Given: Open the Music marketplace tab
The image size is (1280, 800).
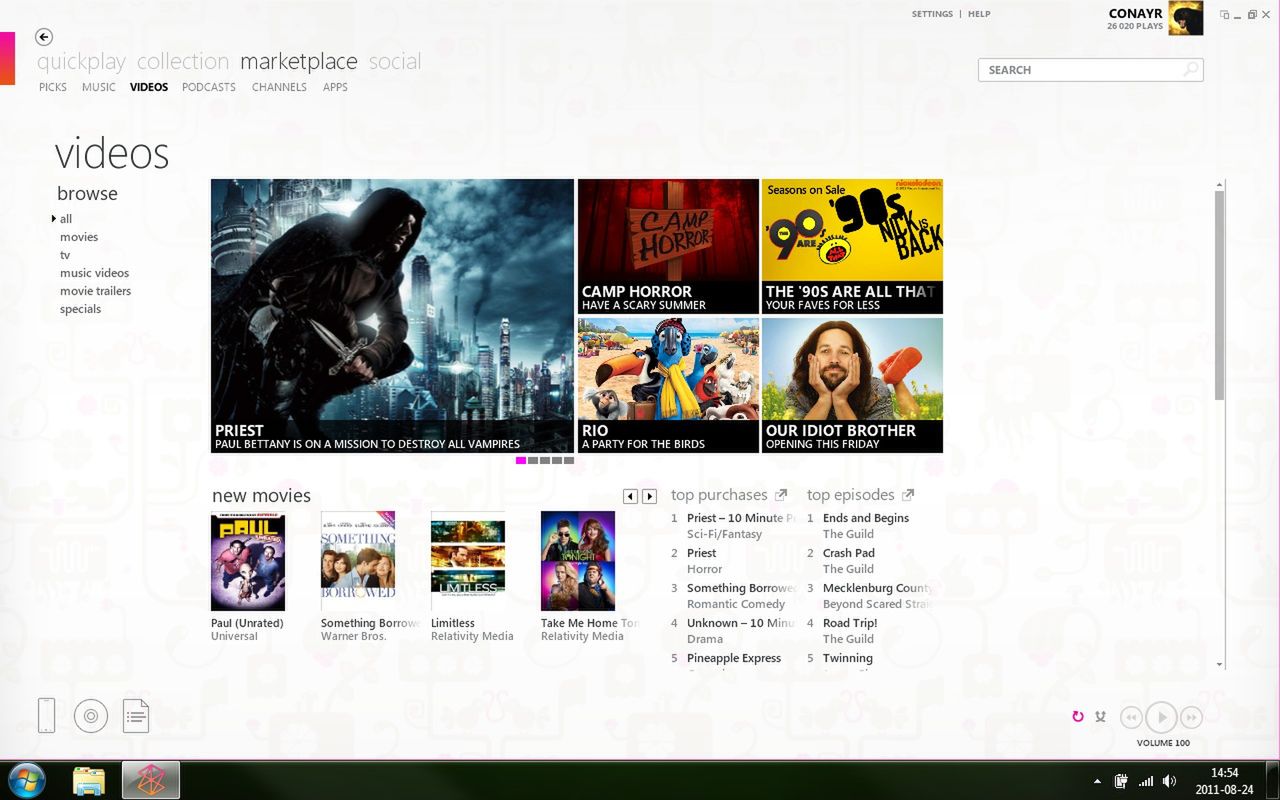Looking at the screenshot, I should click(x=99, y=87).
